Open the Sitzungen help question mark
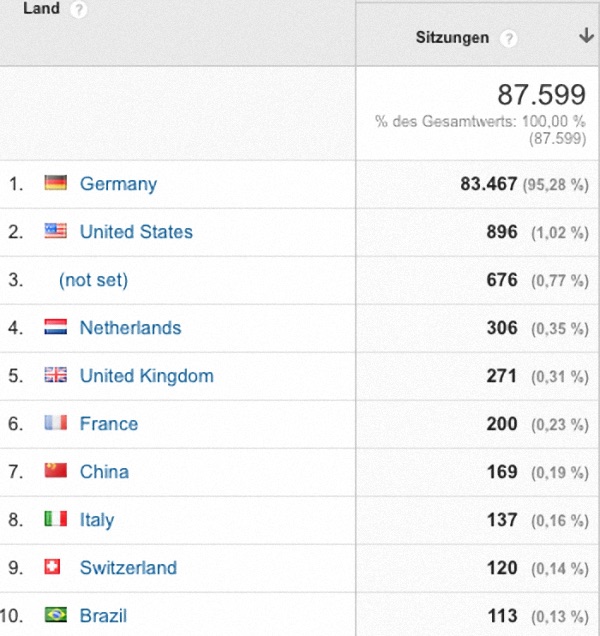600x636 pixels. (x=508, y=39)
